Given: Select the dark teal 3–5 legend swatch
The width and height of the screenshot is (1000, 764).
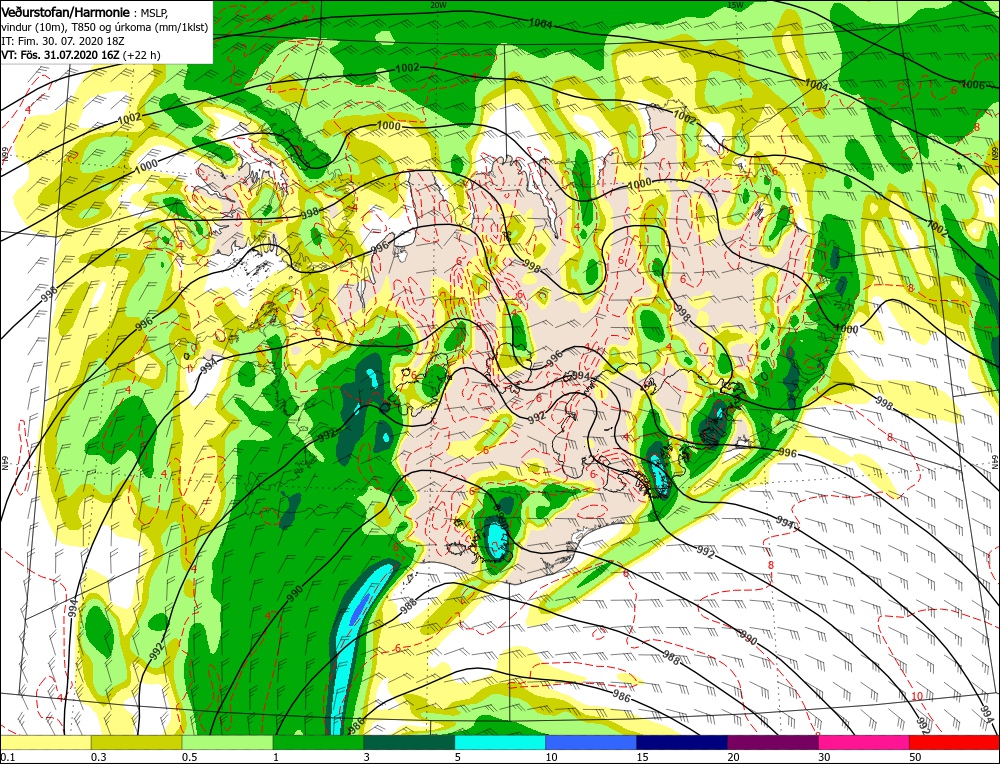Looking at the screenshot, I should [409, 742].
